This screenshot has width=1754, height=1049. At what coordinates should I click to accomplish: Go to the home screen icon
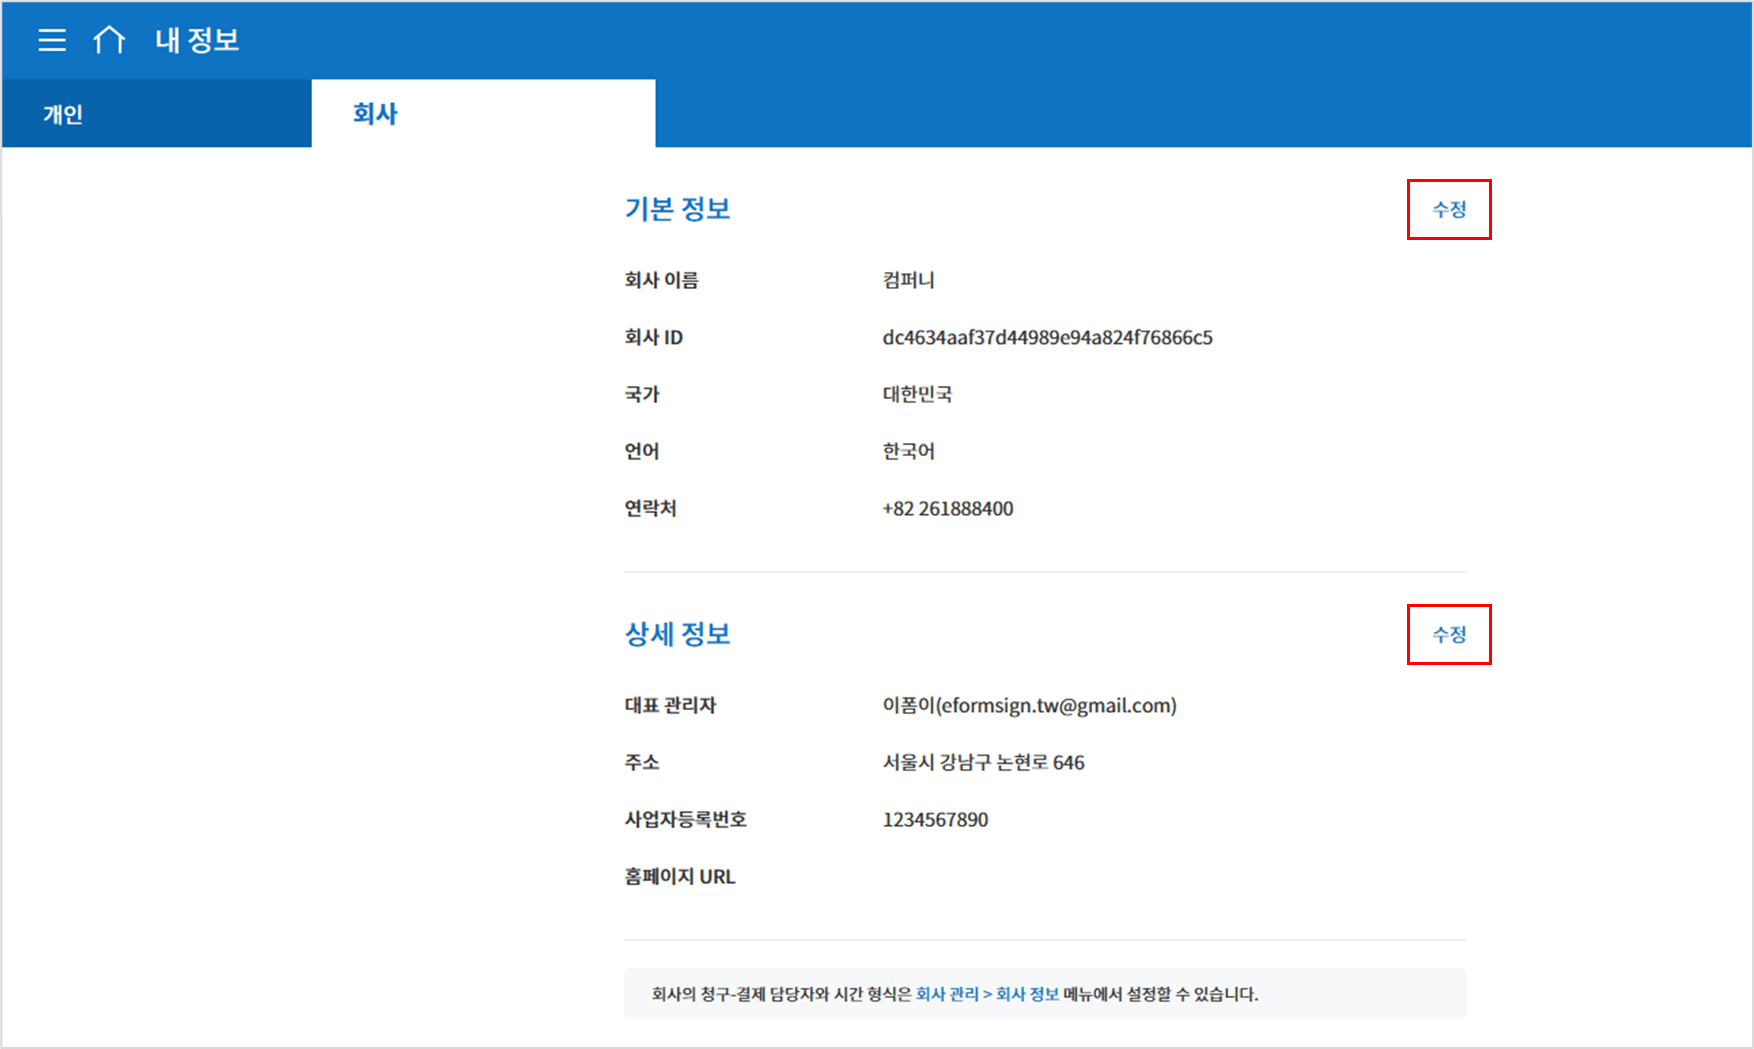tap(109, 40)
